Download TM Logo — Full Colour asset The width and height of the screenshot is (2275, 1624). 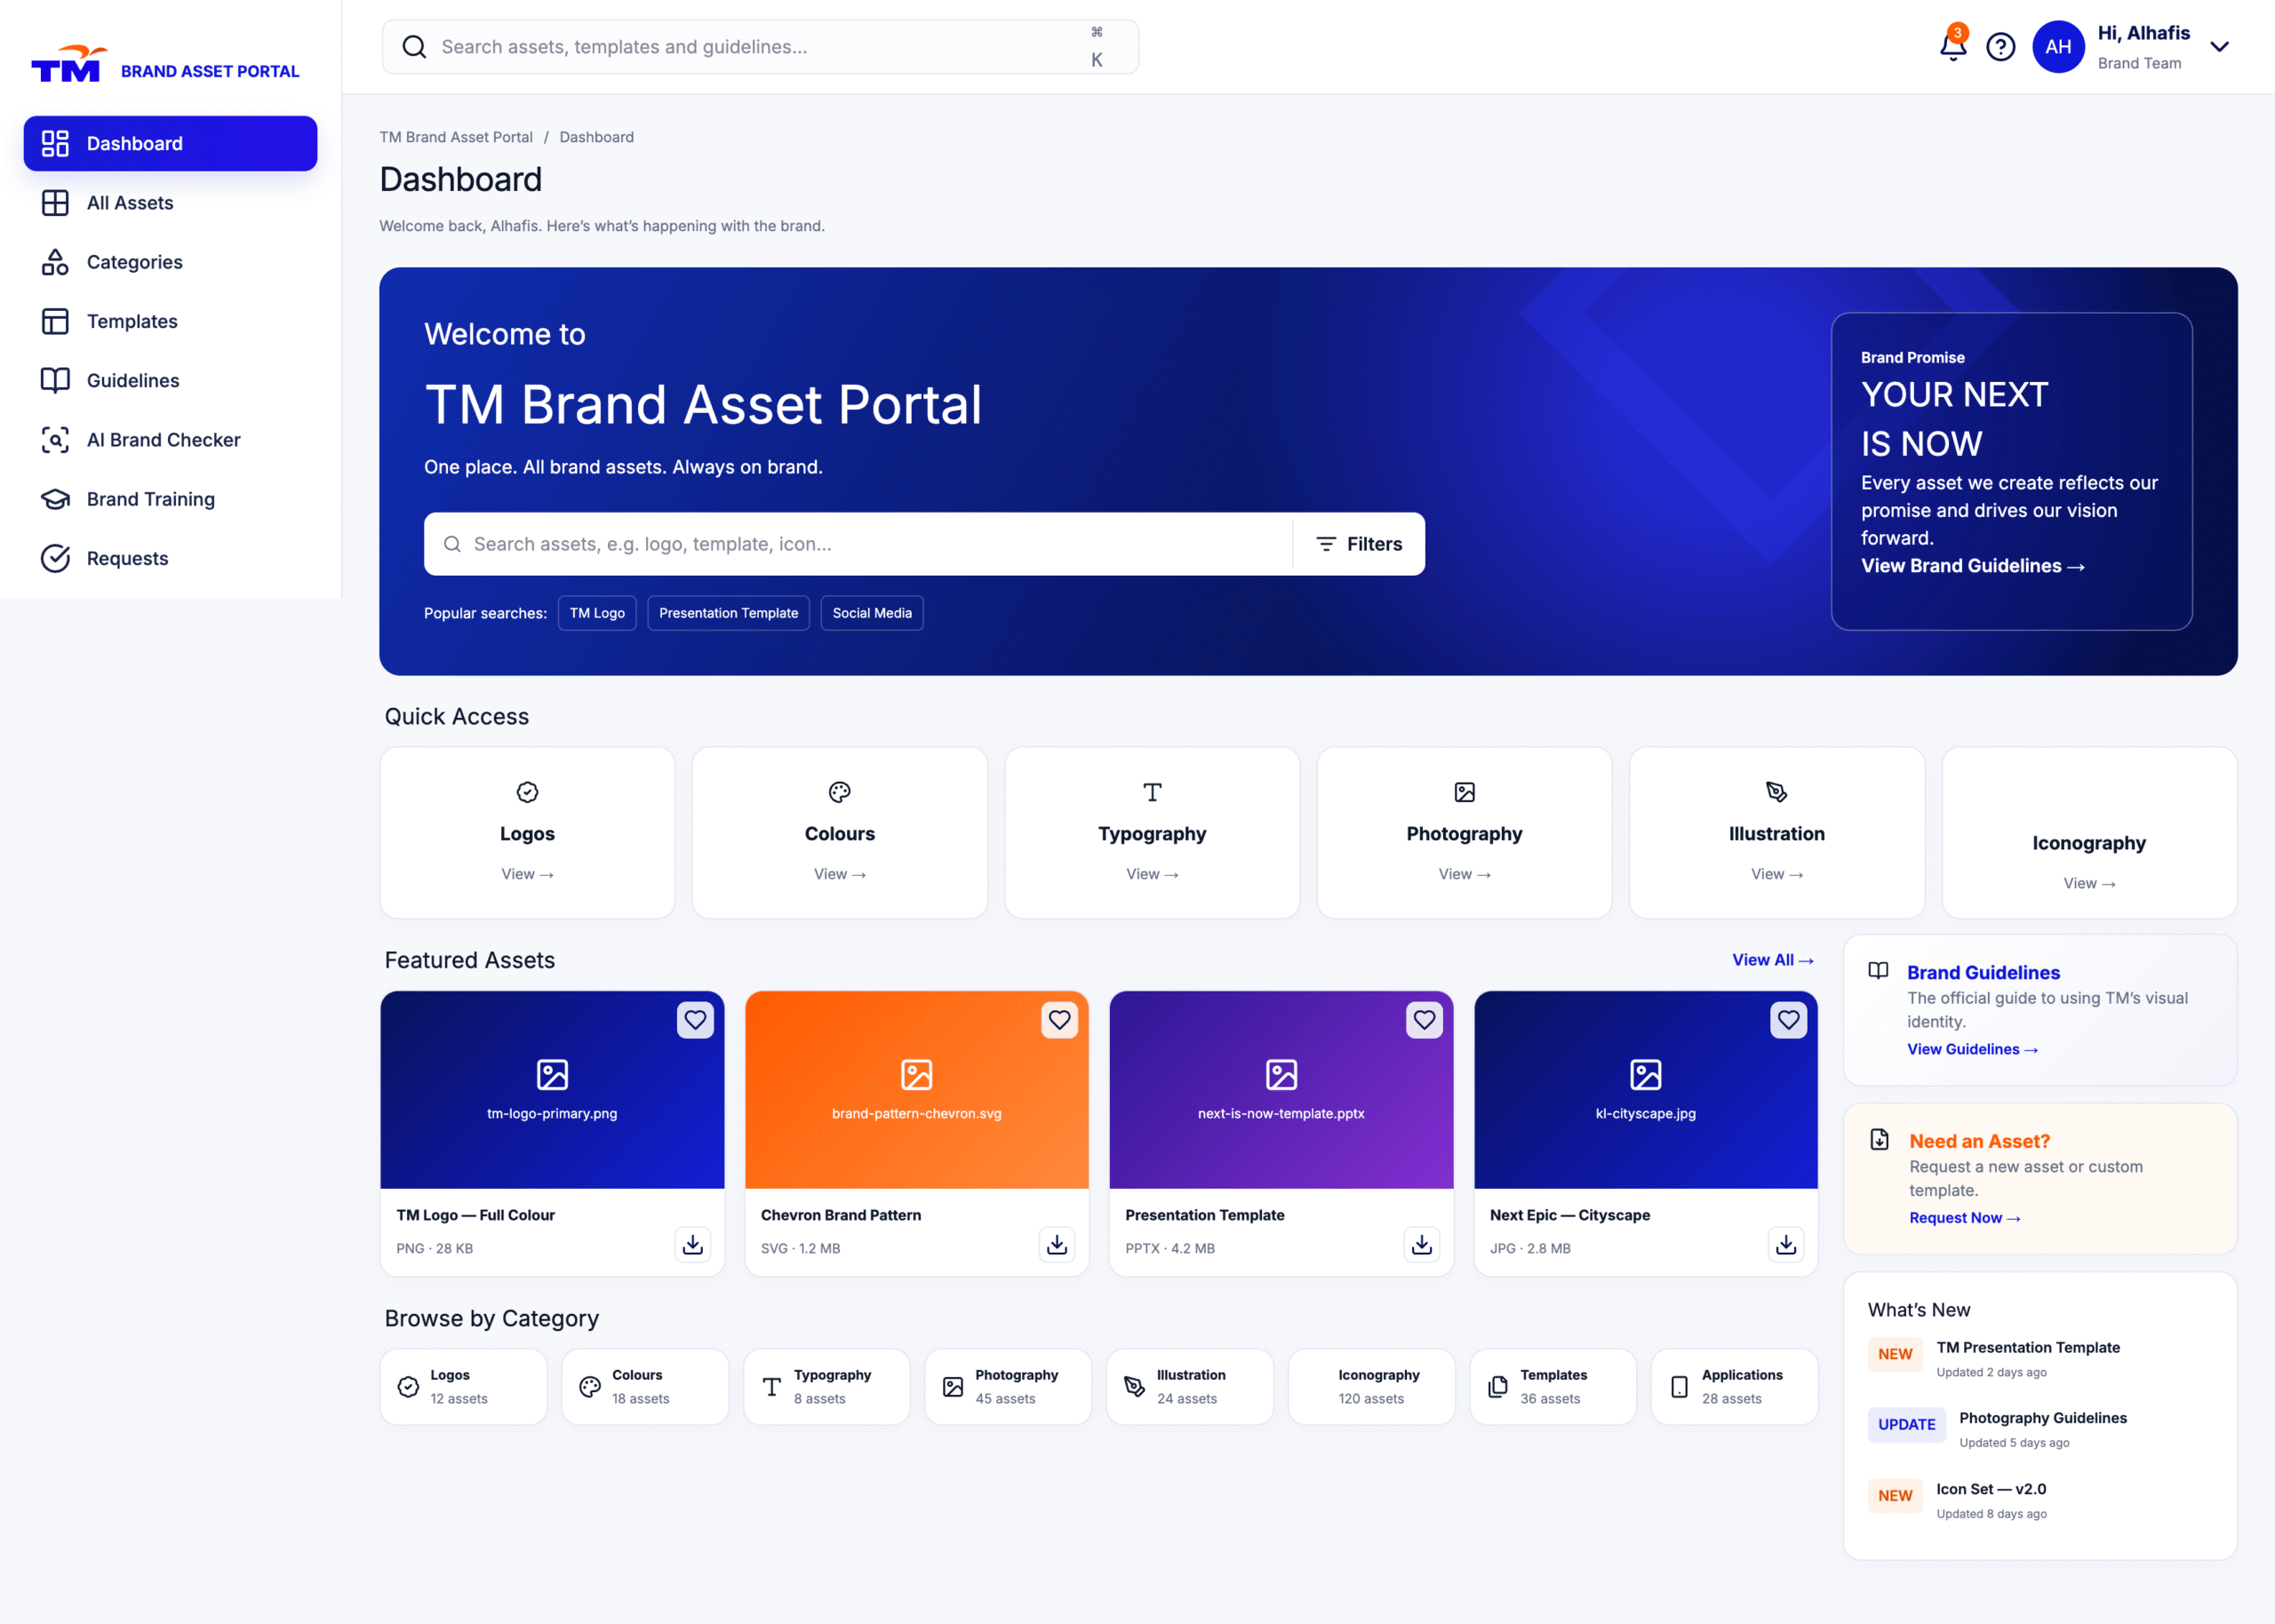692,1244
